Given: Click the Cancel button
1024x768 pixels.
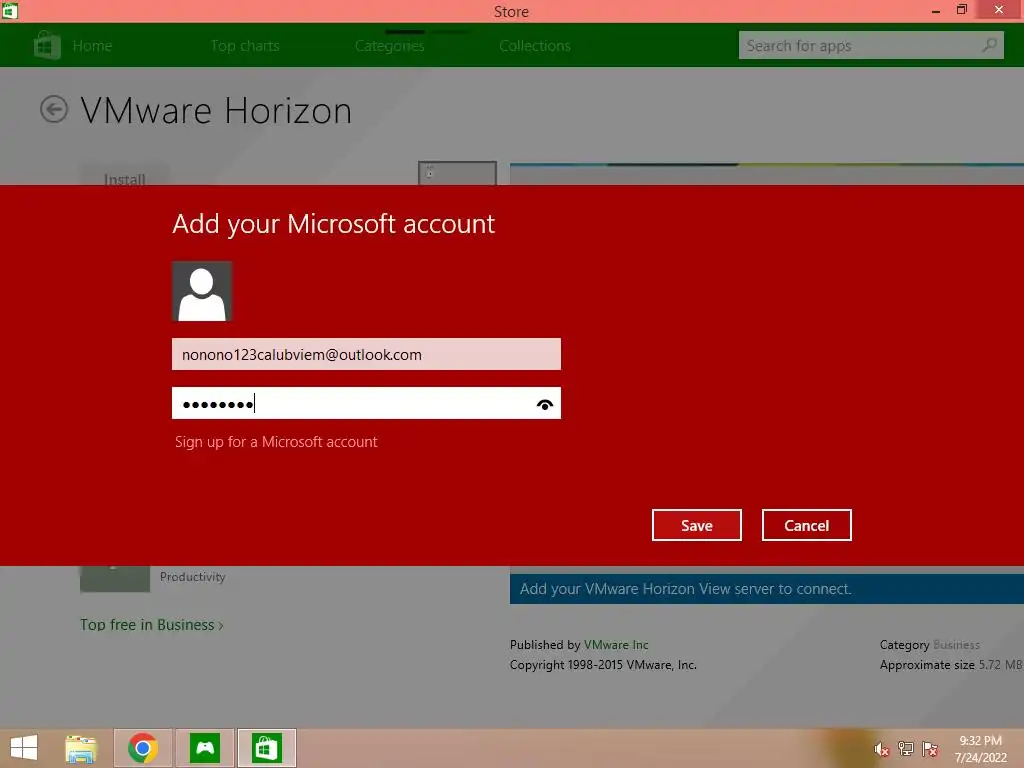Looking at the screenshot, I should 807,525.
